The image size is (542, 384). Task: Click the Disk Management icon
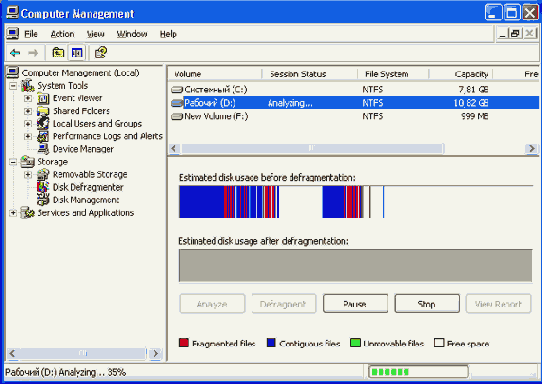coord(43,199)
